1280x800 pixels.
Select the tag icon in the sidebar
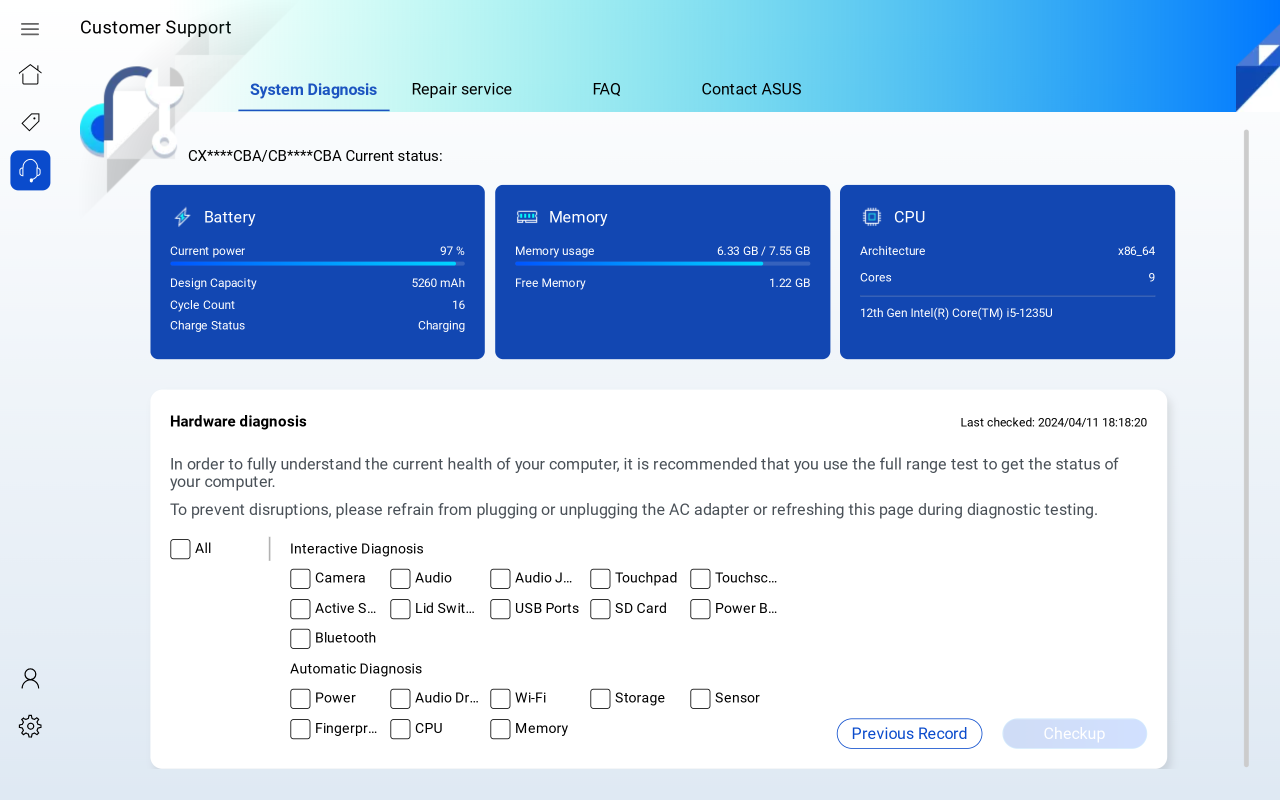click(29, 121)
